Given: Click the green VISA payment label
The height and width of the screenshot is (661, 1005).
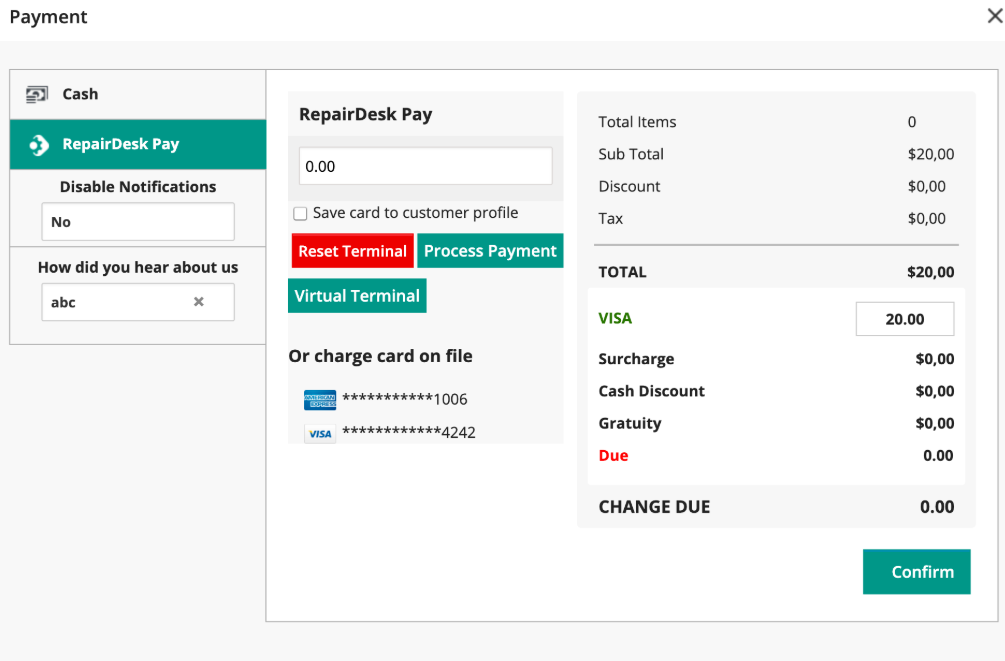Looking at the screenshot, I should [615, 318].
